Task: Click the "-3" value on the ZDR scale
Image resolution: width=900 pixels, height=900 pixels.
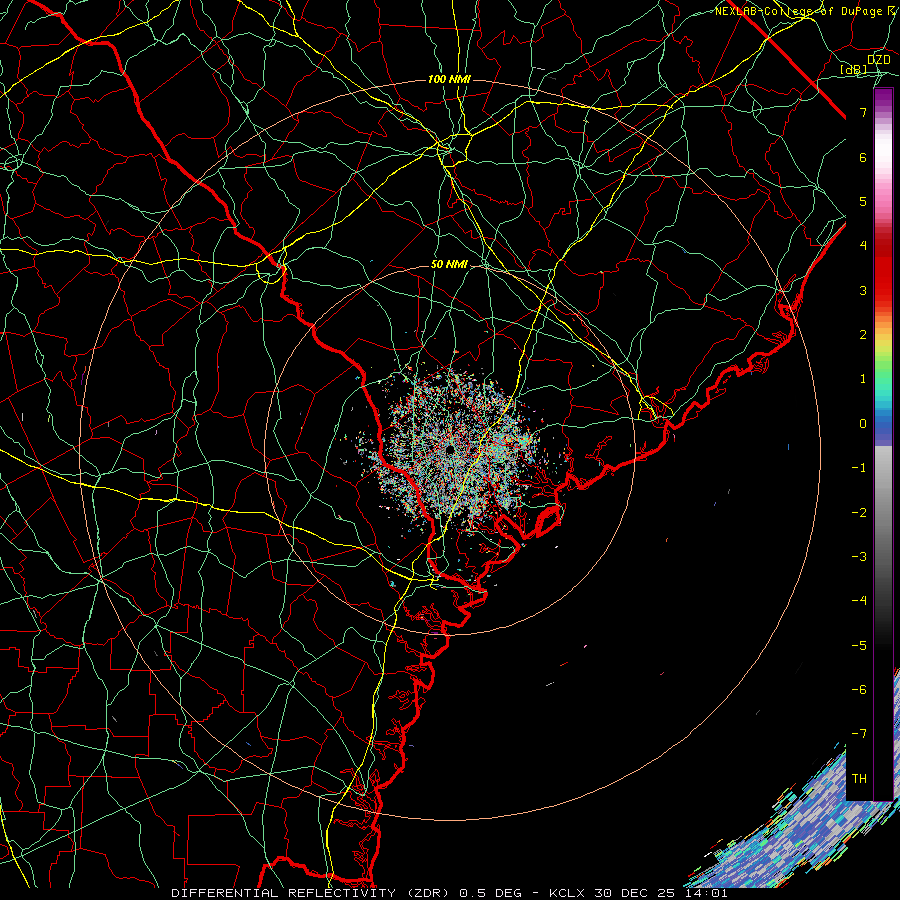Action: click(859, 556)
